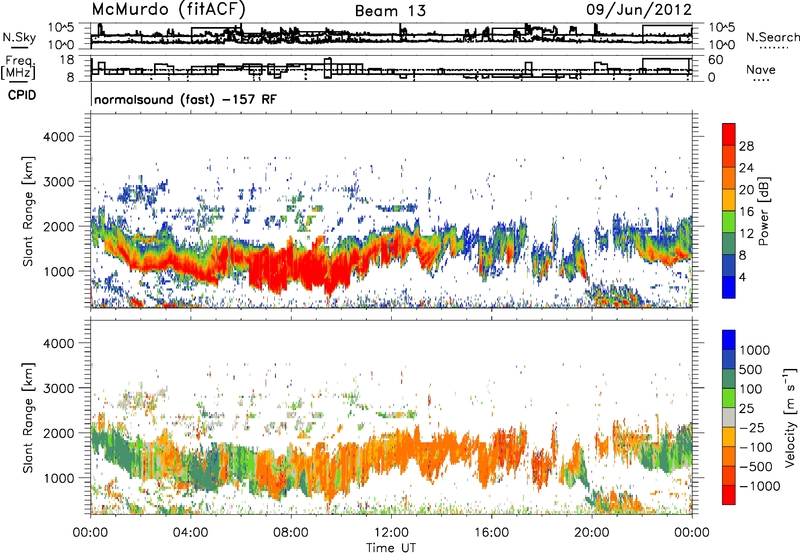
Task: Click the noise trace plot at the top
Action: [x=391, y=36]
